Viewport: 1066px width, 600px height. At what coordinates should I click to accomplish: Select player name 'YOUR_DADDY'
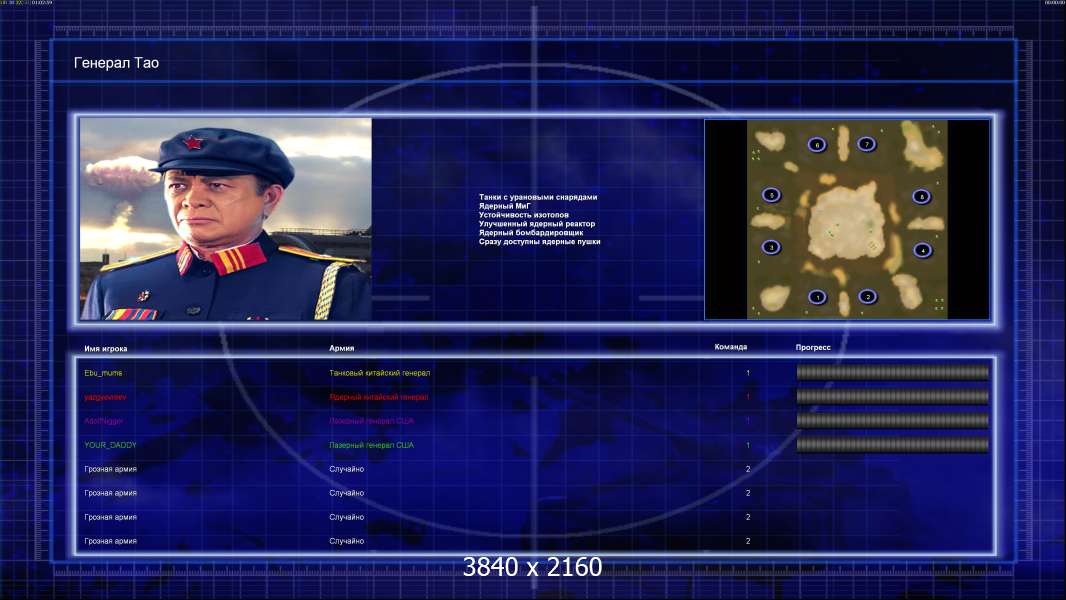110,445
